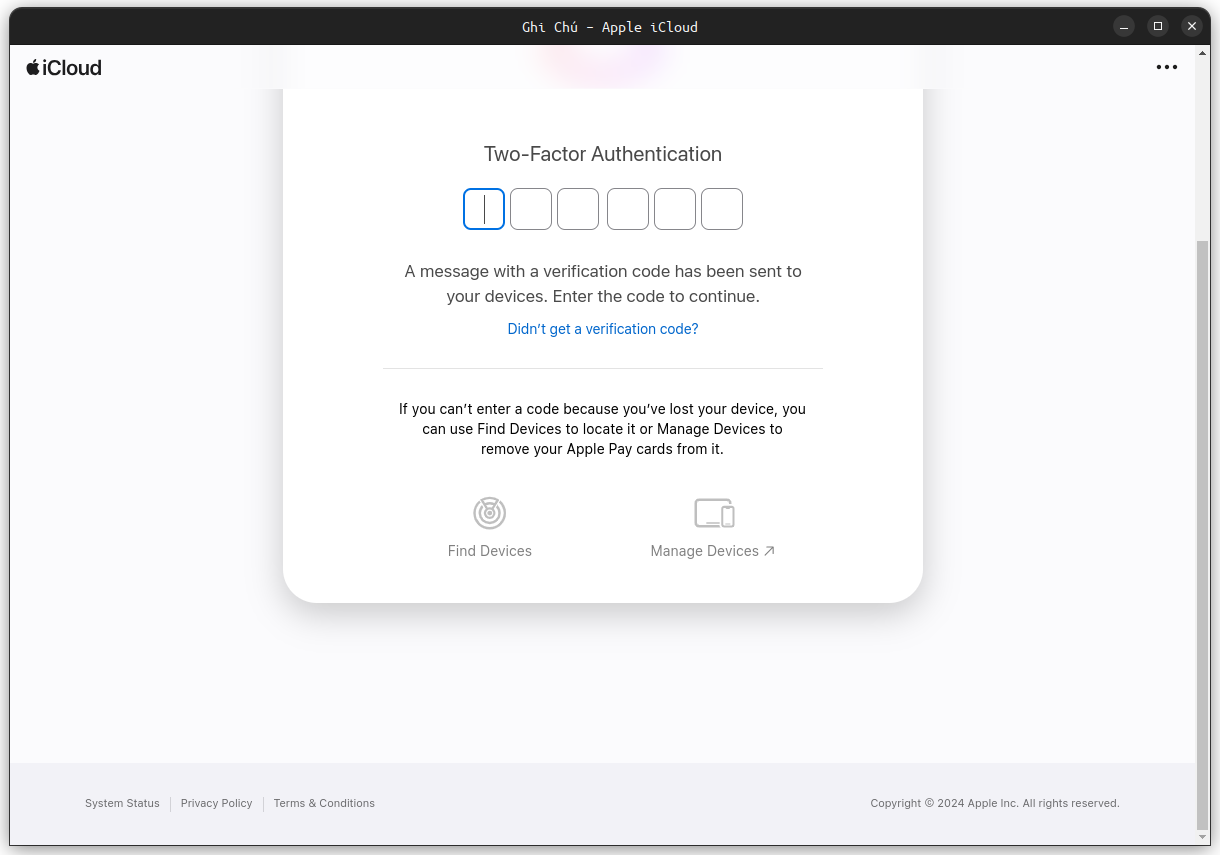Focus the fifth verification code digit box
Image resolution: width=1220 pixels, height=855 pixels.
click(x=675, y=209)
